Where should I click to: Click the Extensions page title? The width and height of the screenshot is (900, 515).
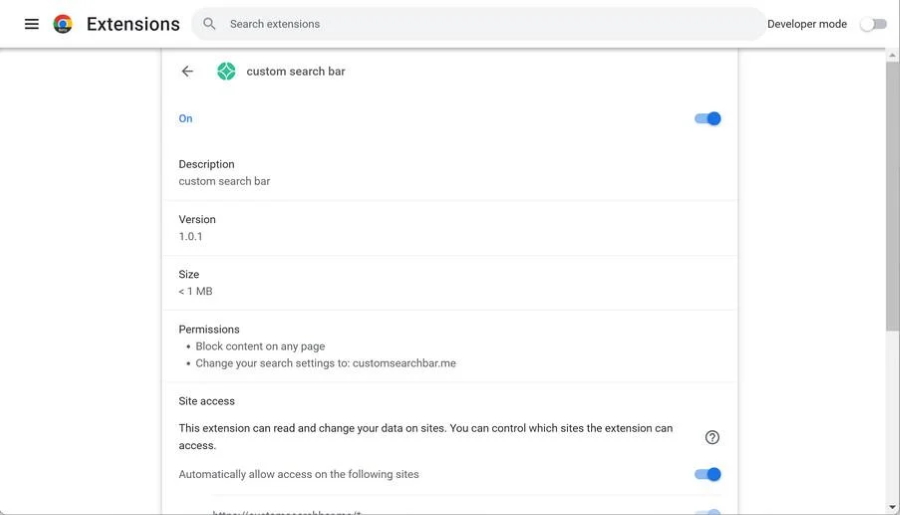133,24
